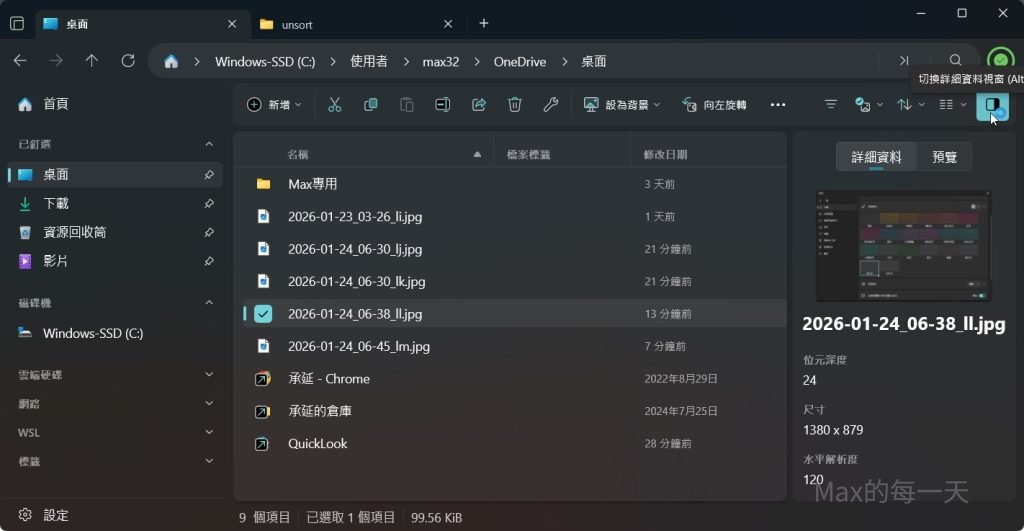Open the 新增 dropdown

[274, 105]
